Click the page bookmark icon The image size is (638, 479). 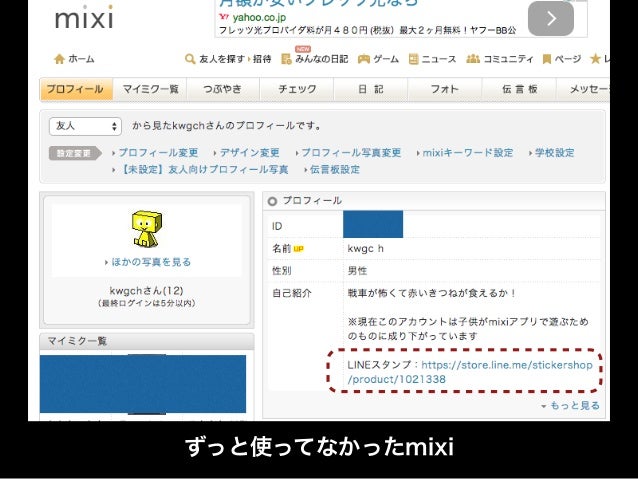(547, 59)
